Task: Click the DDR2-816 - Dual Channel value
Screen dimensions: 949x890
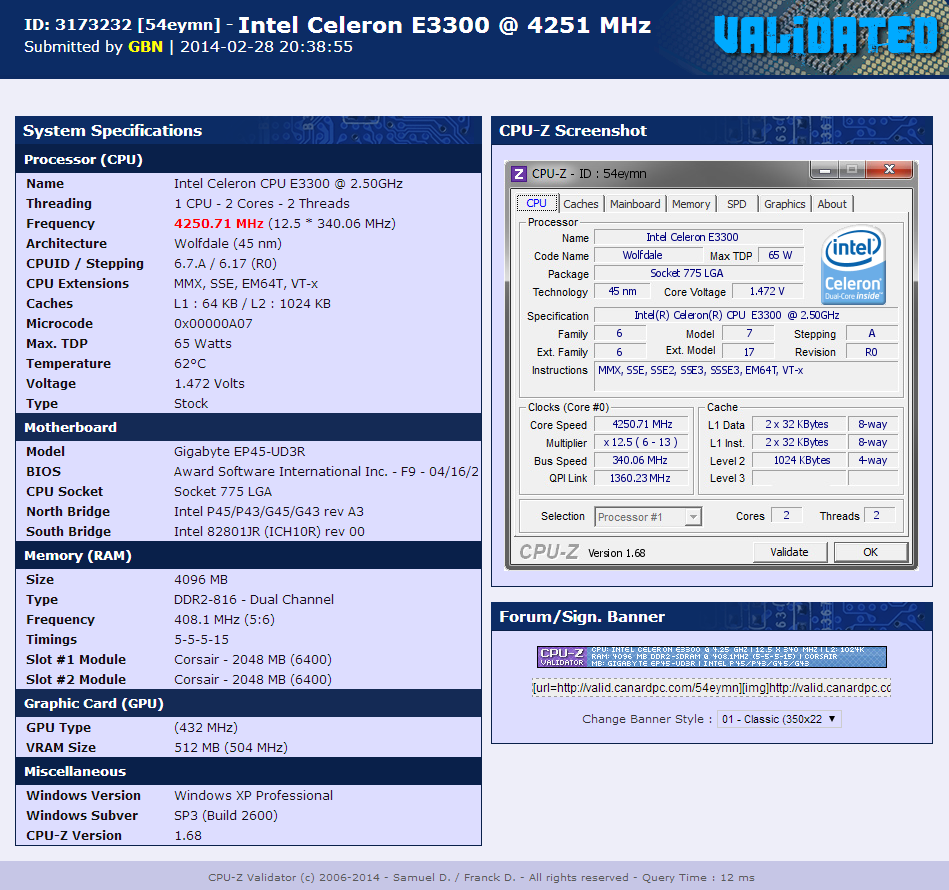Action: pyautogui.click(x=254, y=599)
